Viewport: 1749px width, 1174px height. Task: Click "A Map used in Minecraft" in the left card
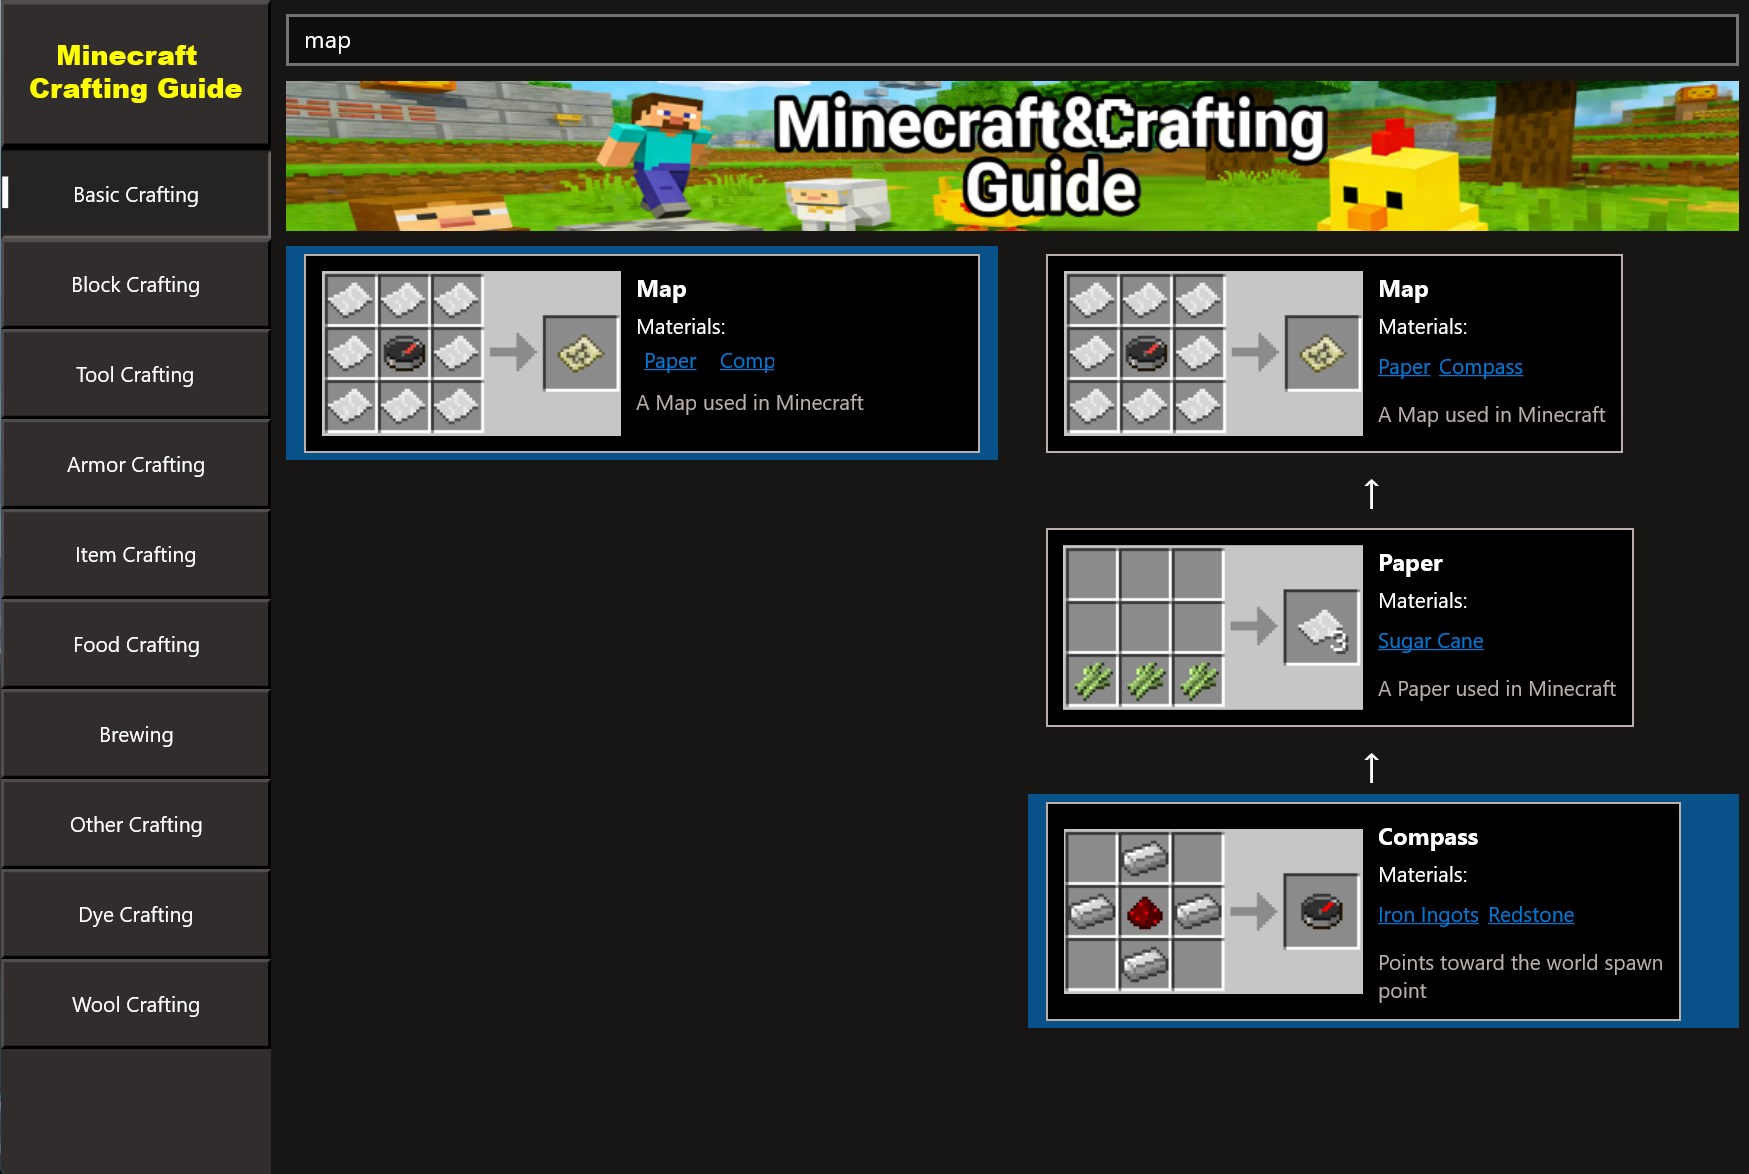750,403
